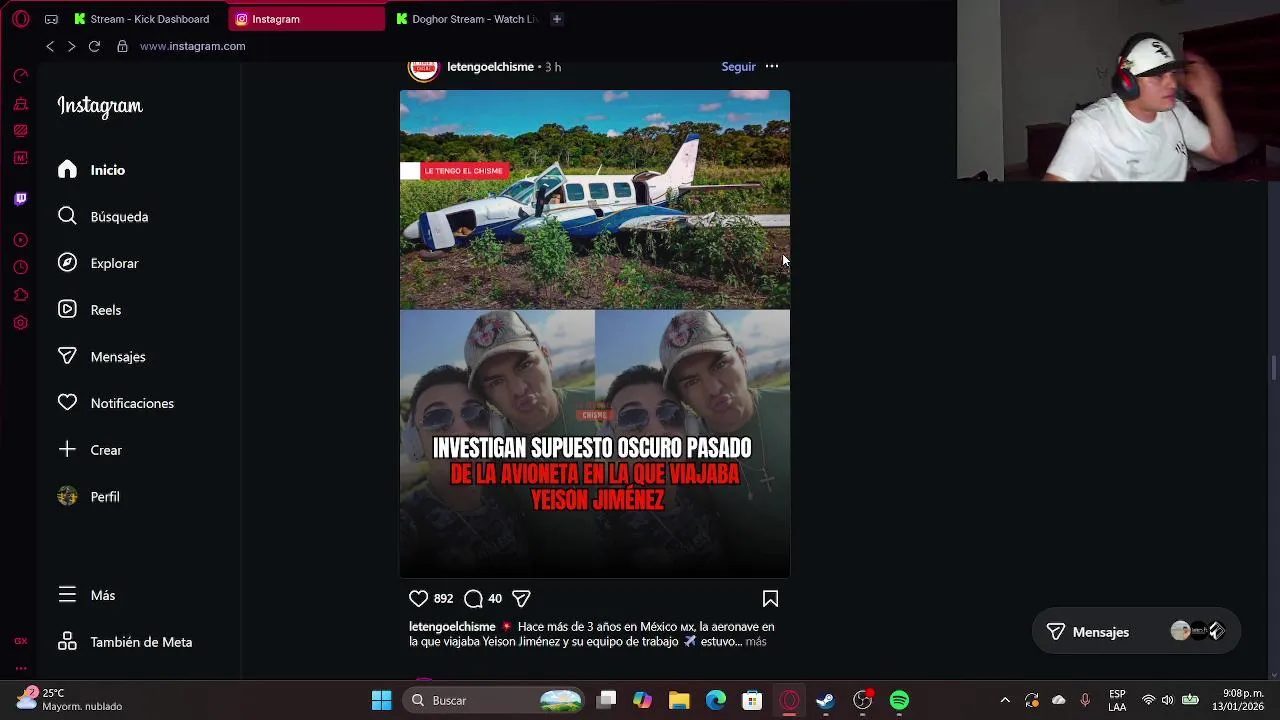
Task: View the 892 likes count
Action: coord(443,599)
